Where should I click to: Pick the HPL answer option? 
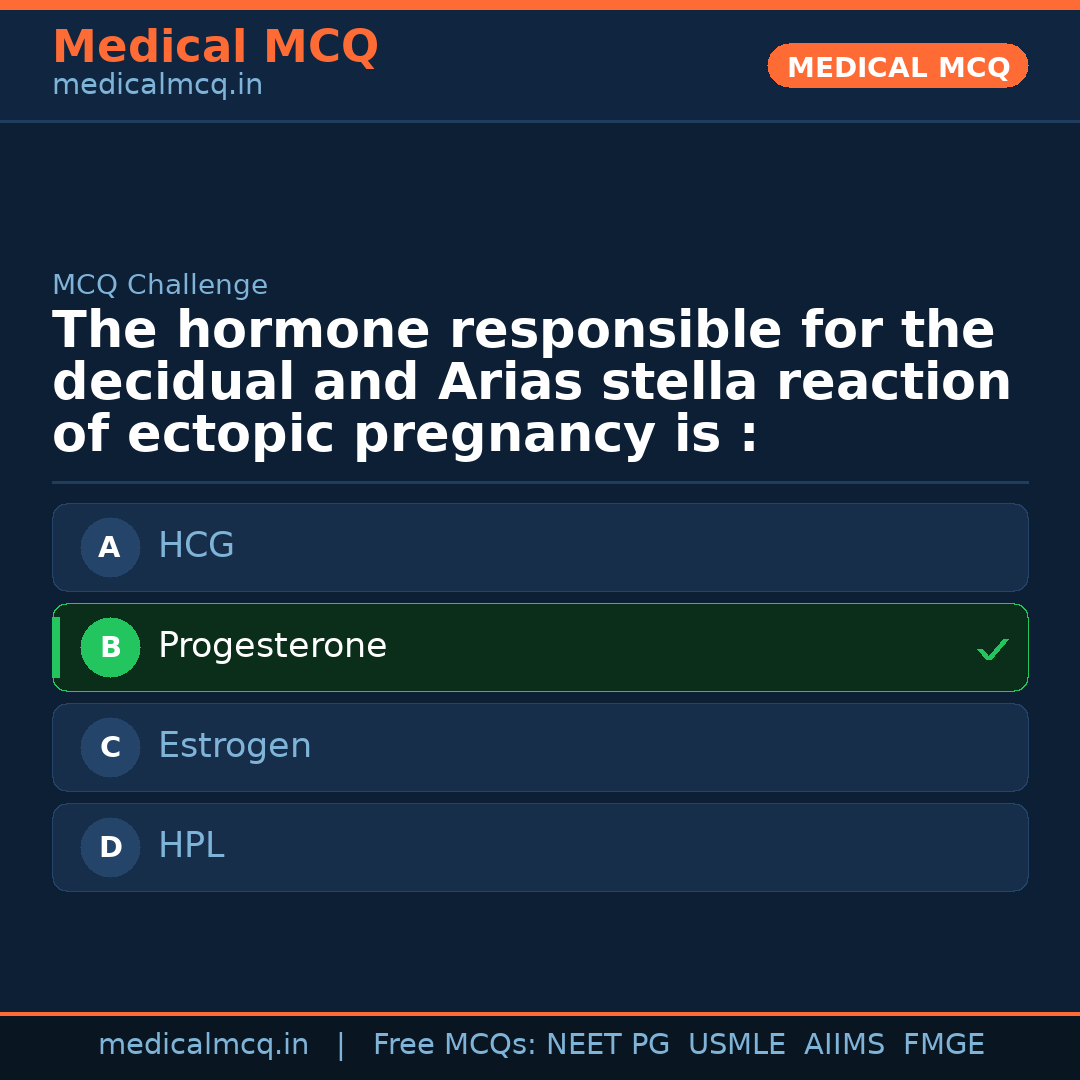pos(540,847)
